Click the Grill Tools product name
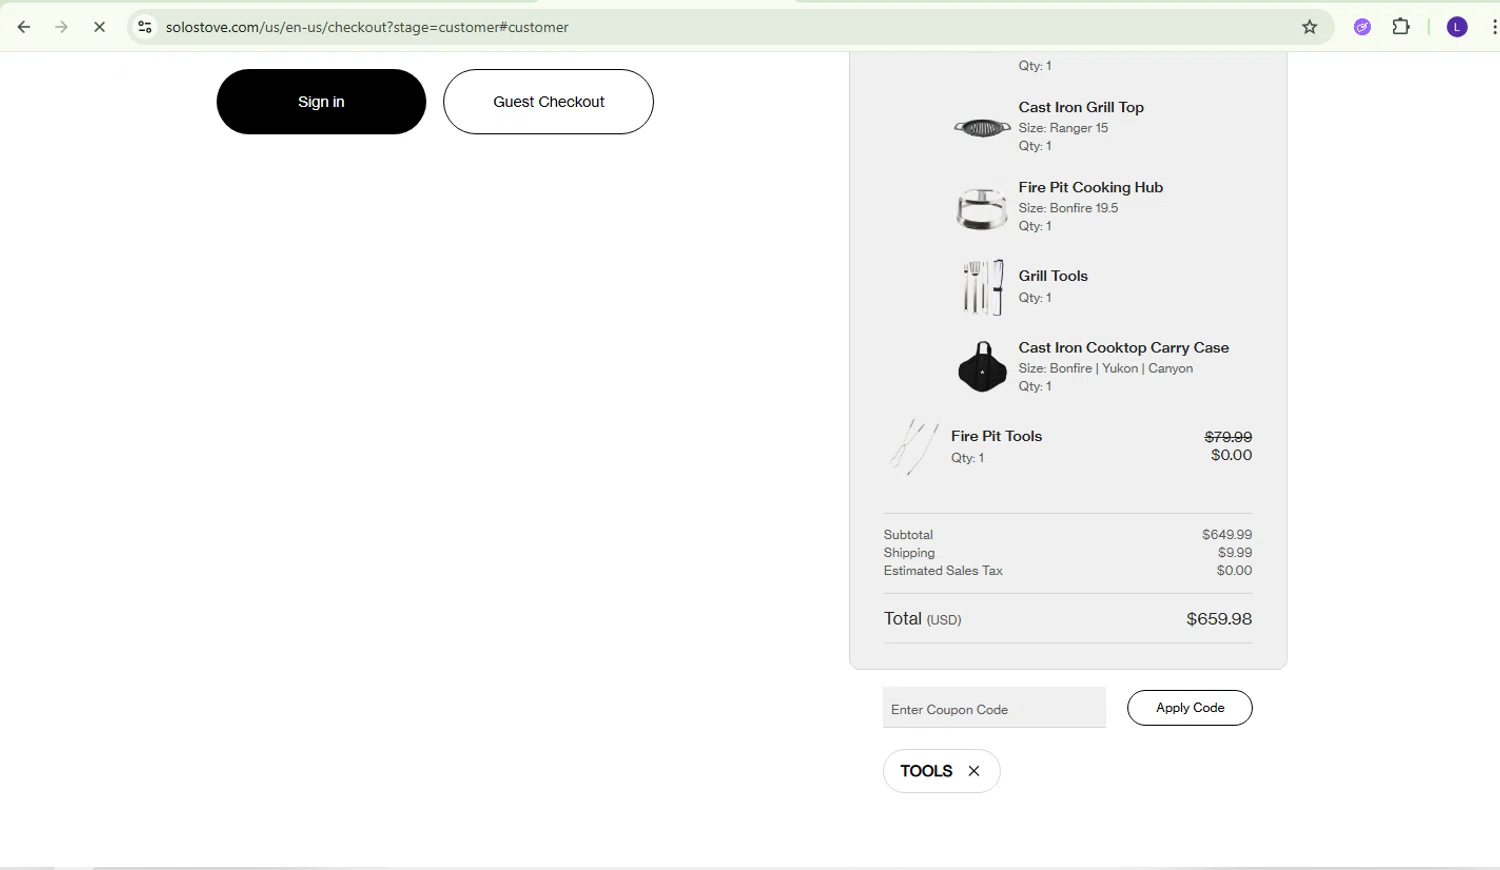 tap(1053, 276)
